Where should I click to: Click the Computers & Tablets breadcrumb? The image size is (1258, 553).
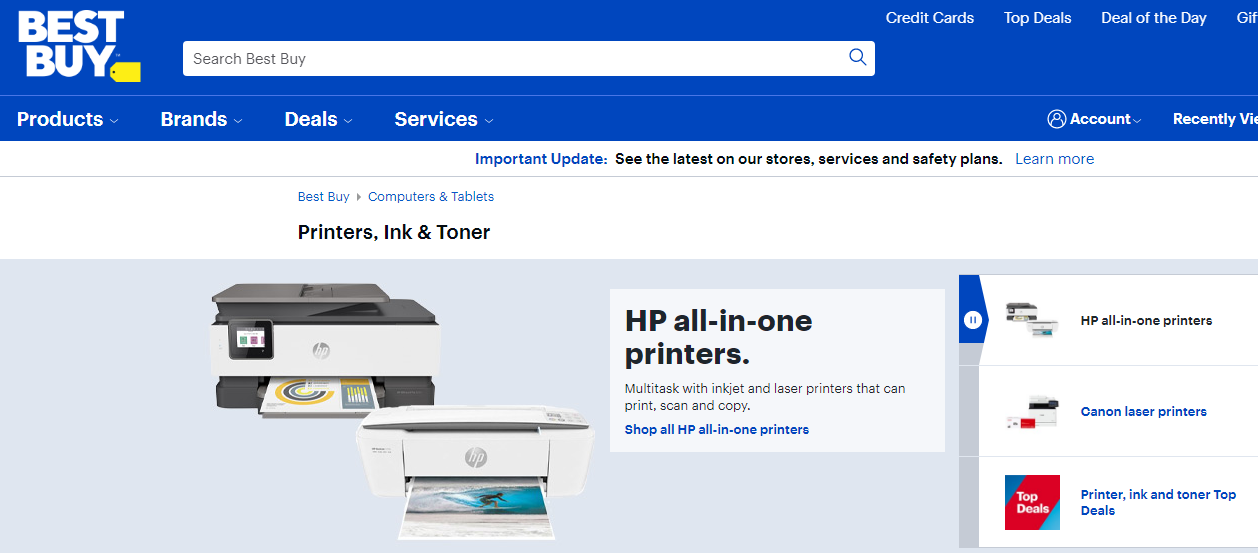431,197
